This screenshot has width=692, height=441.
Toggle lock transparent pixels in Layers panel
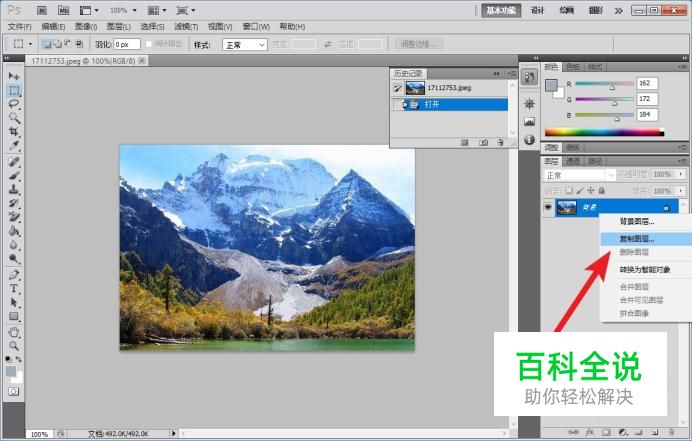click(569, 191)
